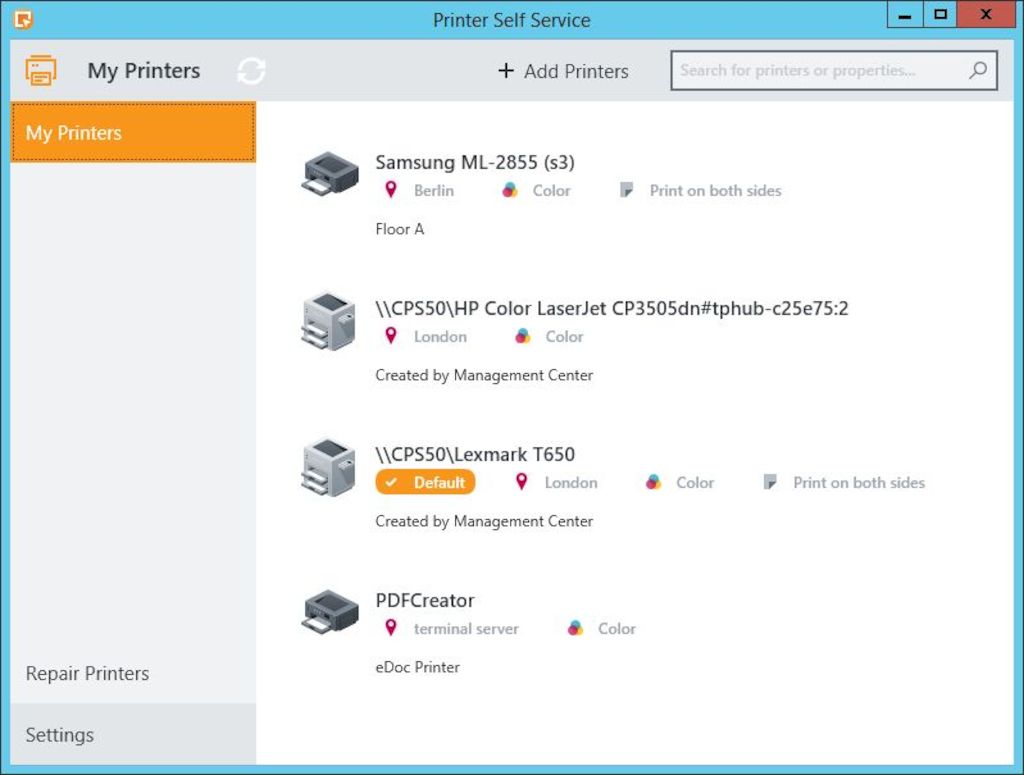Click the refresh printers icon
This screenshot has height=775, width=1024.
pos(251,71)
